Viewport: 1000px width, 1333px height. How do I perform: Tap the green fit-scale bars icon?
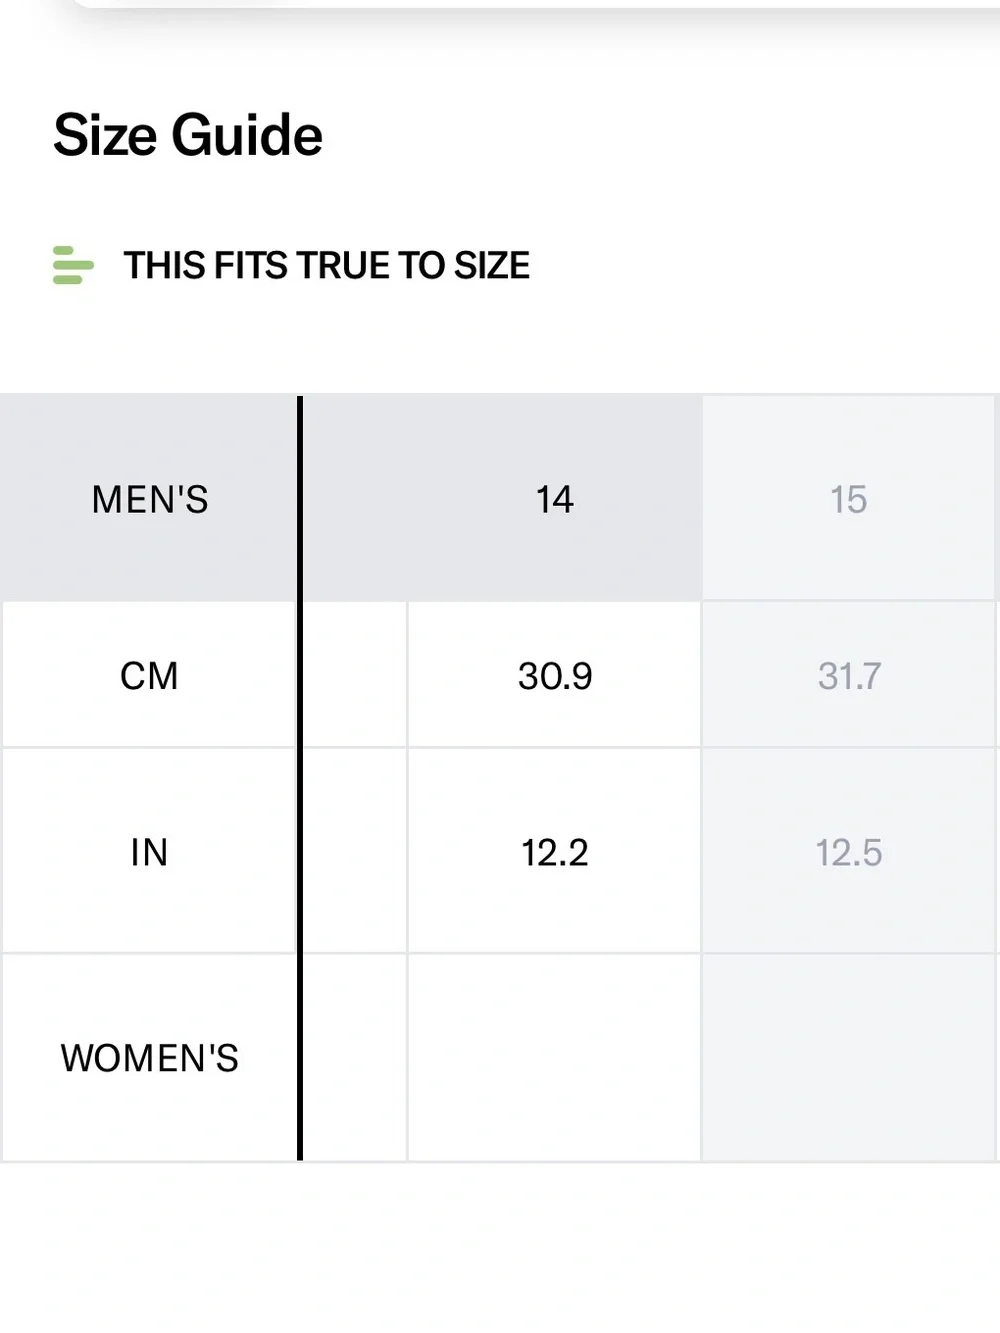[73, 265]
